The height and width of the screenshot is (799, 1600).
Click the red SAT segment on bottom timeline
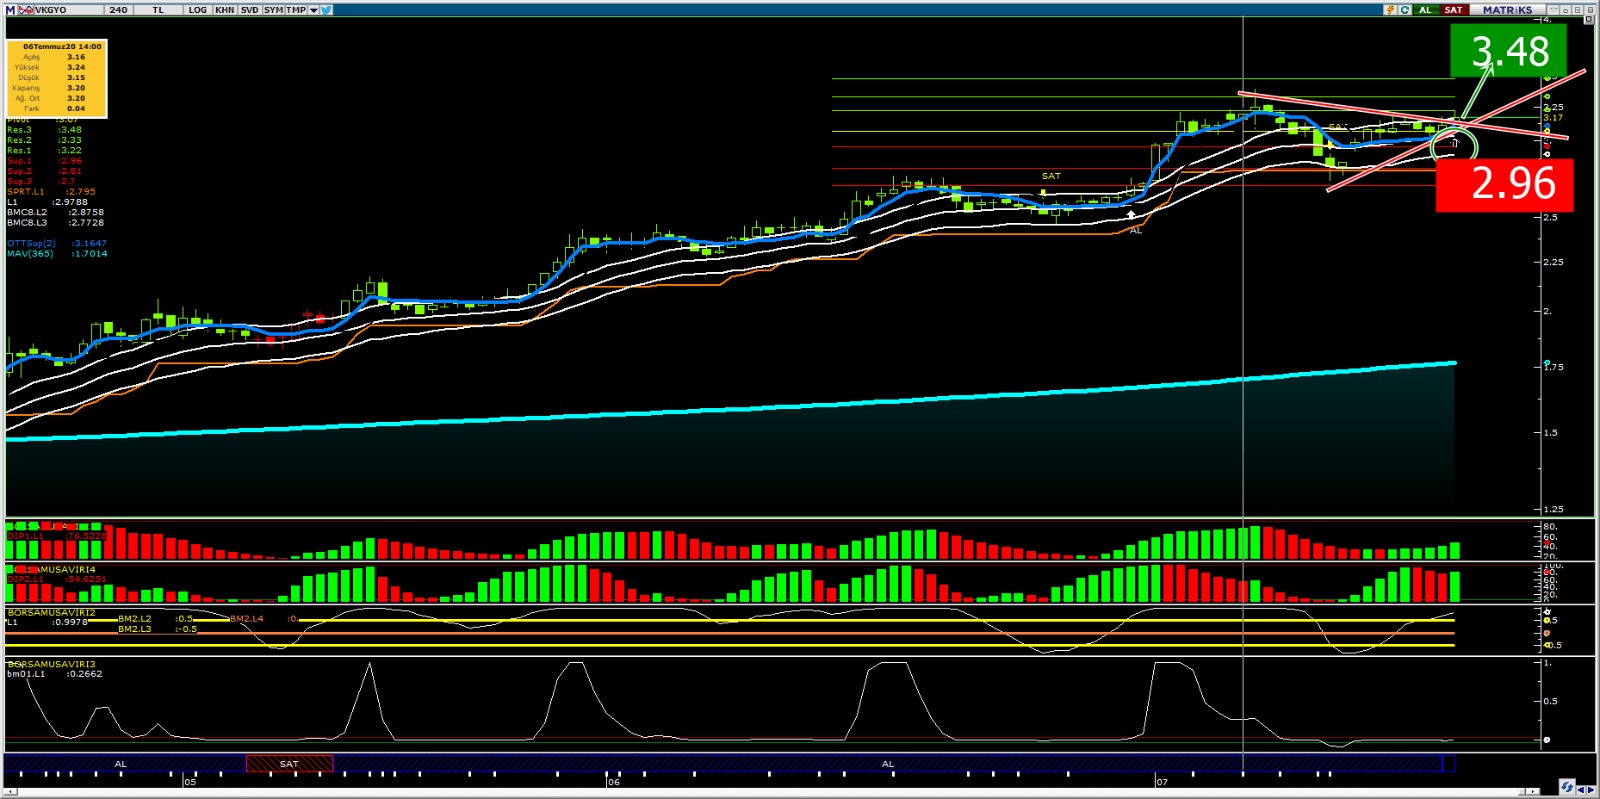[289, 764]
